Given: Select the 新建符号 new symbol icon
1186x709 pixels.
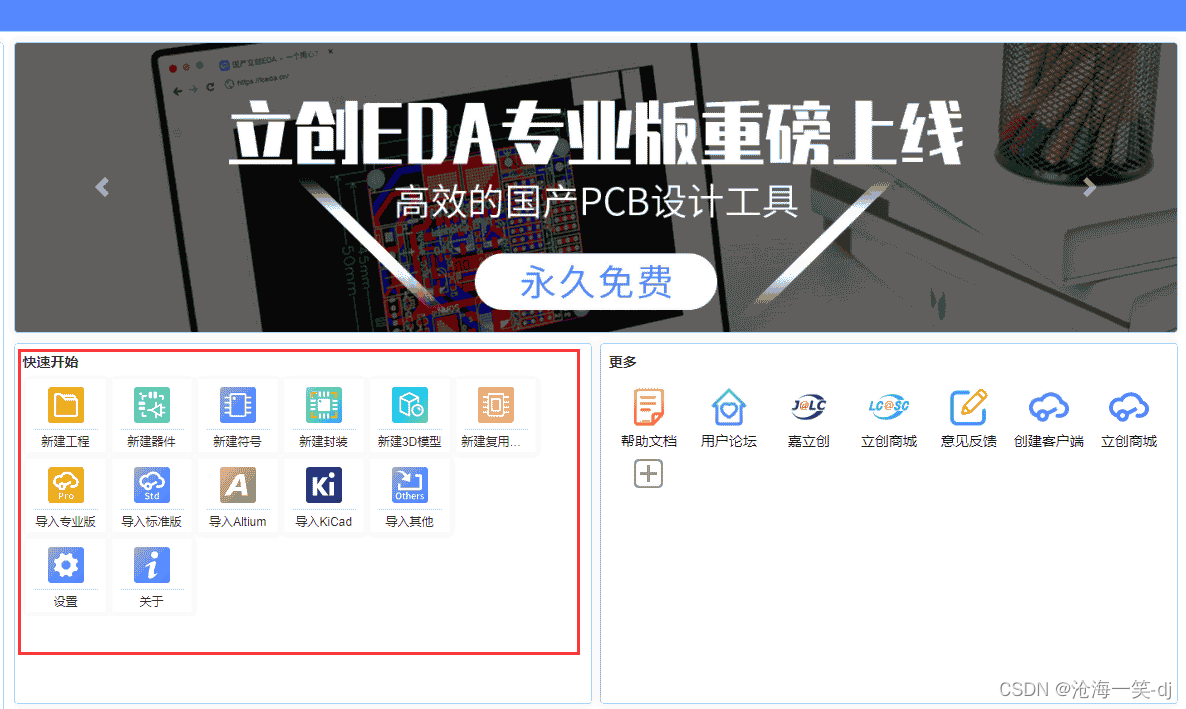Looking at the screenshot, I should [238, 405].
